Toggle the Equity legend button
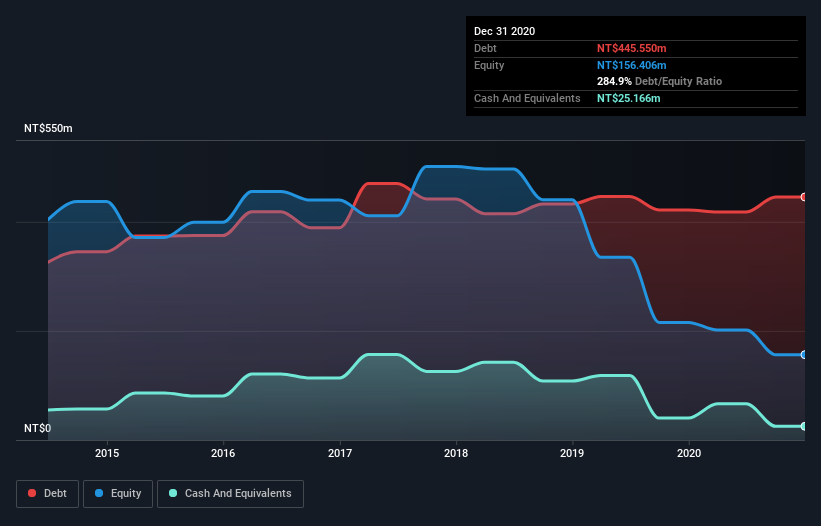821x526 pixels. coord(118,494)
